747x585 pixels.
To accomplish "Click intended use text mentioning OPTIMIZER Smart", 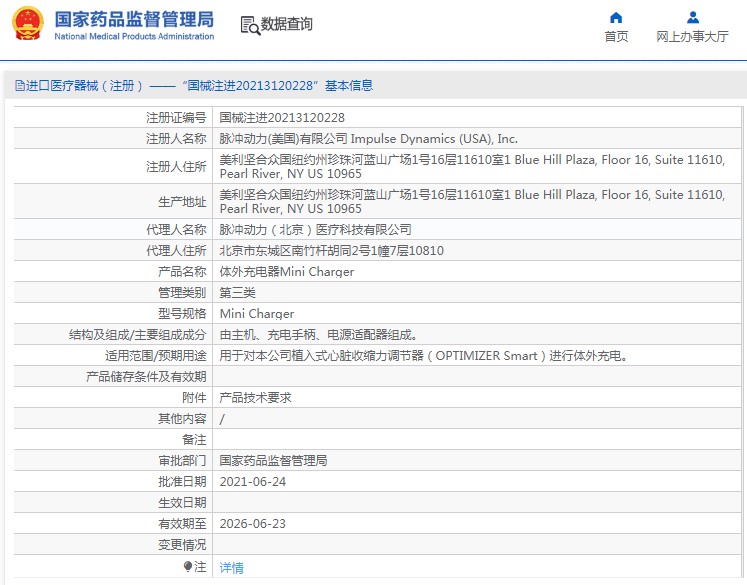I will pos(424,356).
